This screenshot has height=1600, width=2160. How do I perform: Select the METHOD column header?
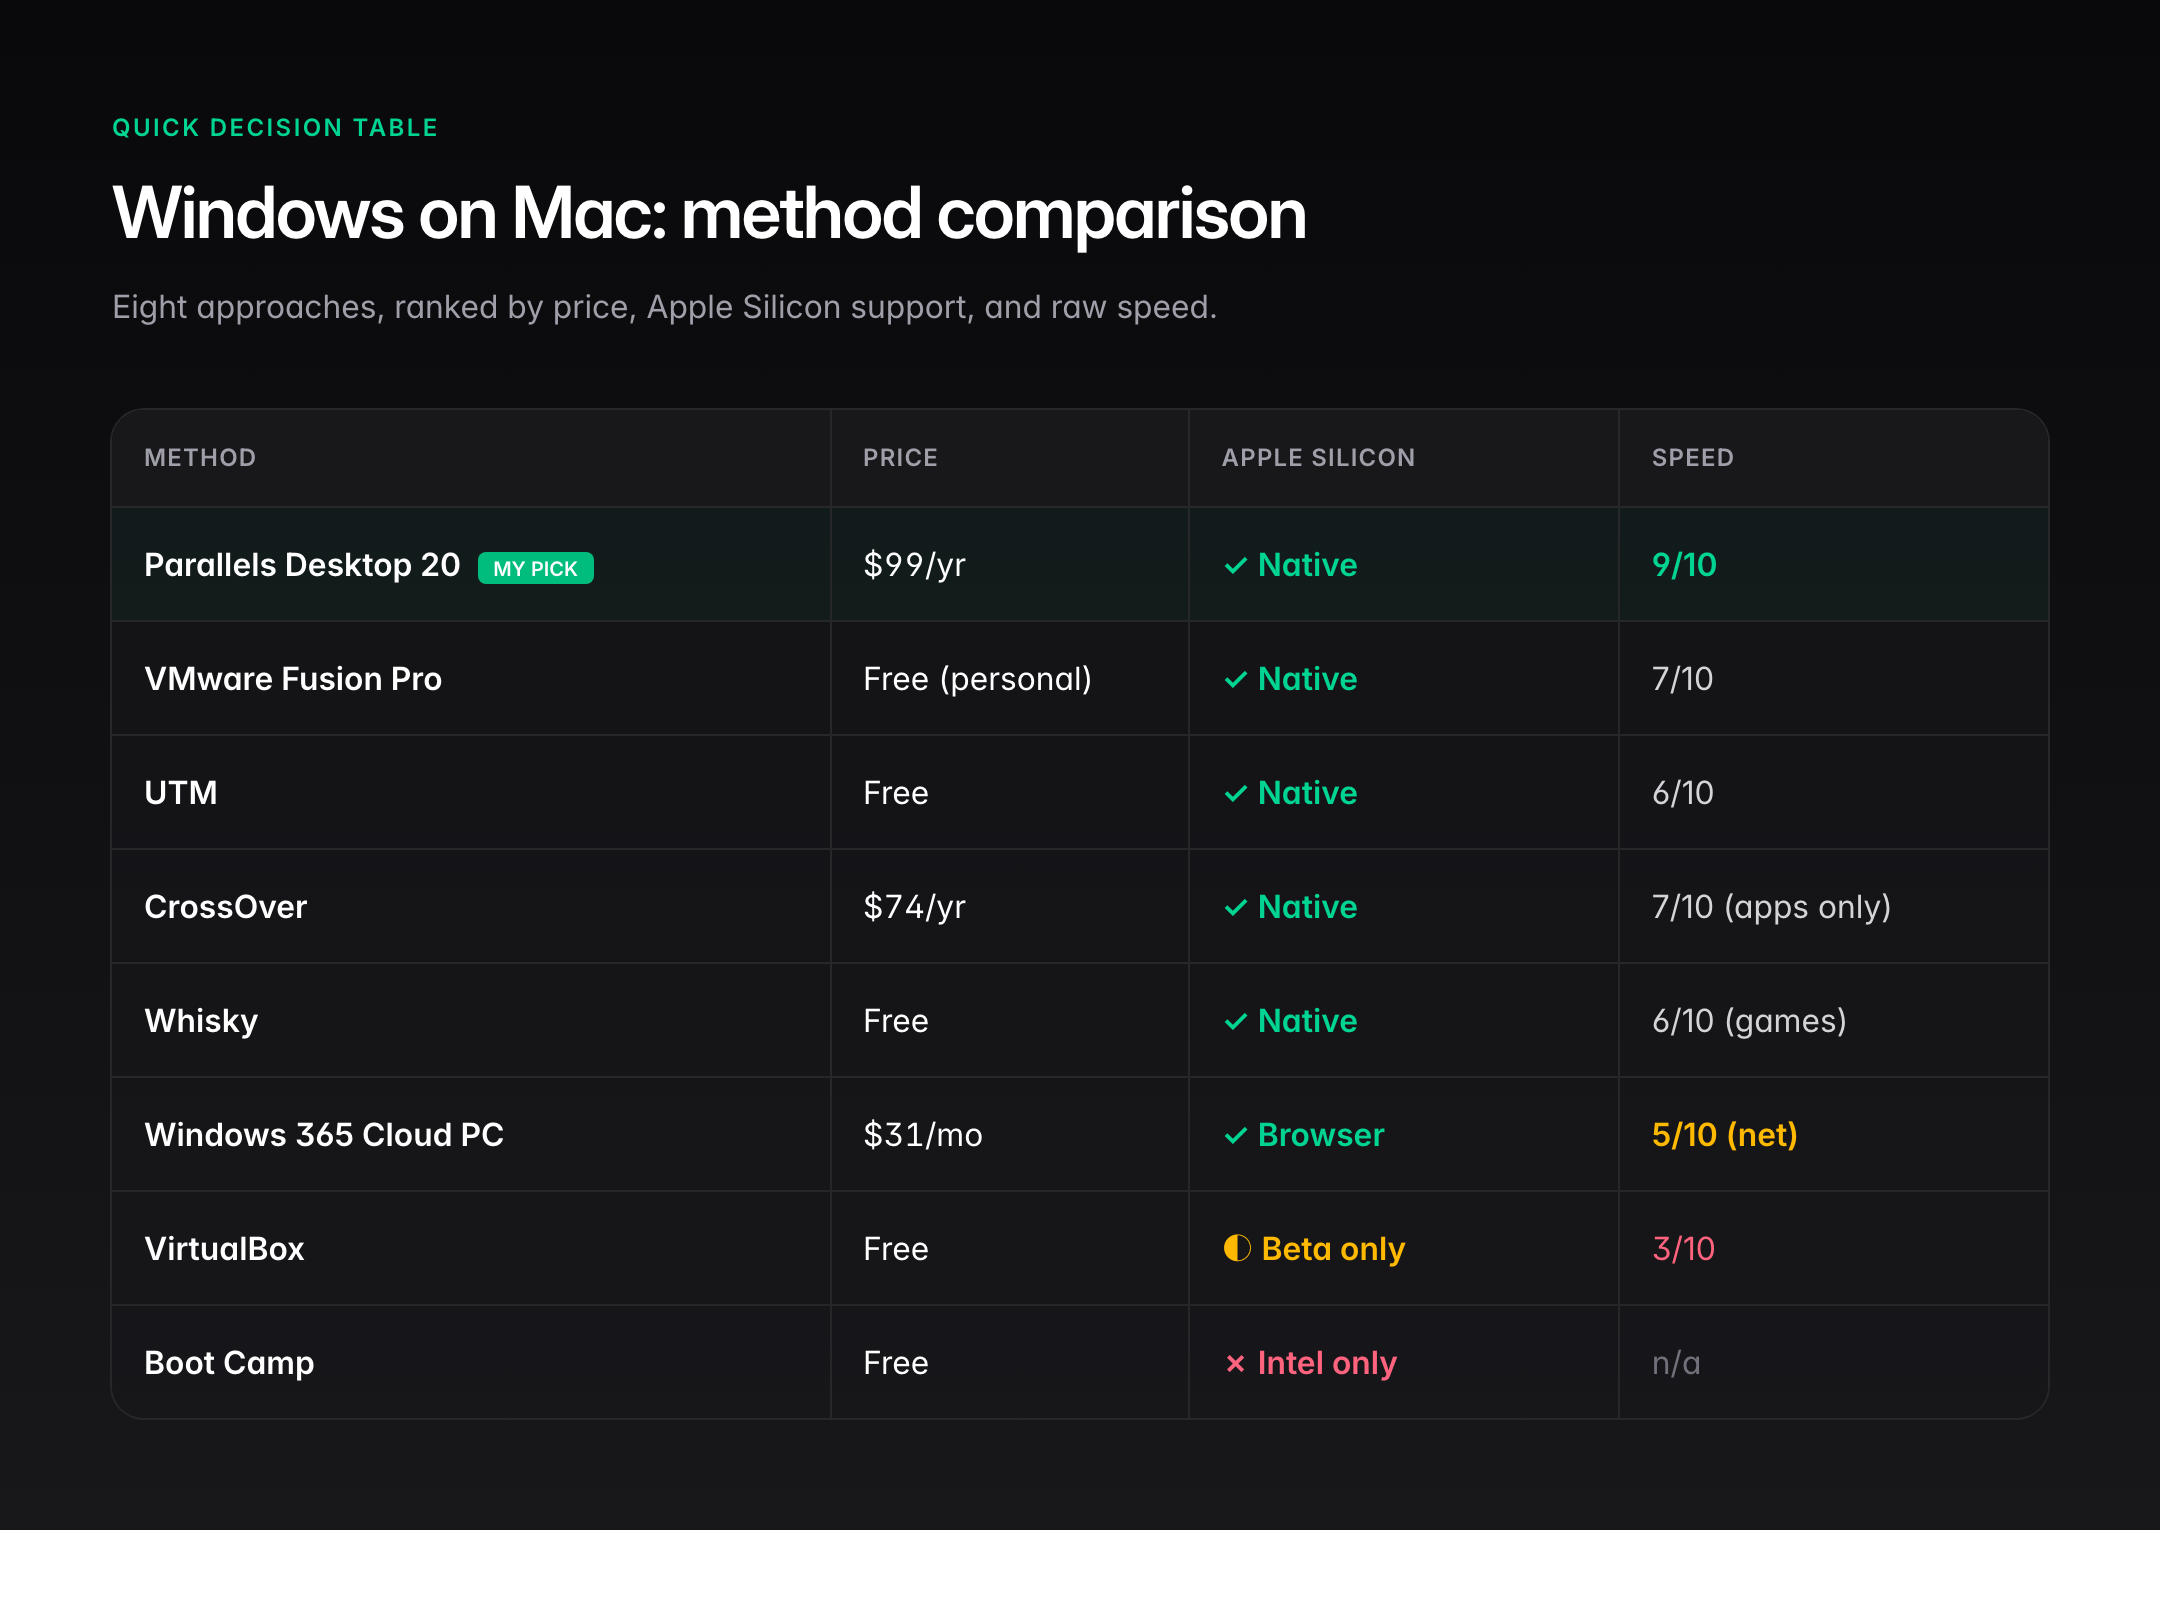coord(200,458)
